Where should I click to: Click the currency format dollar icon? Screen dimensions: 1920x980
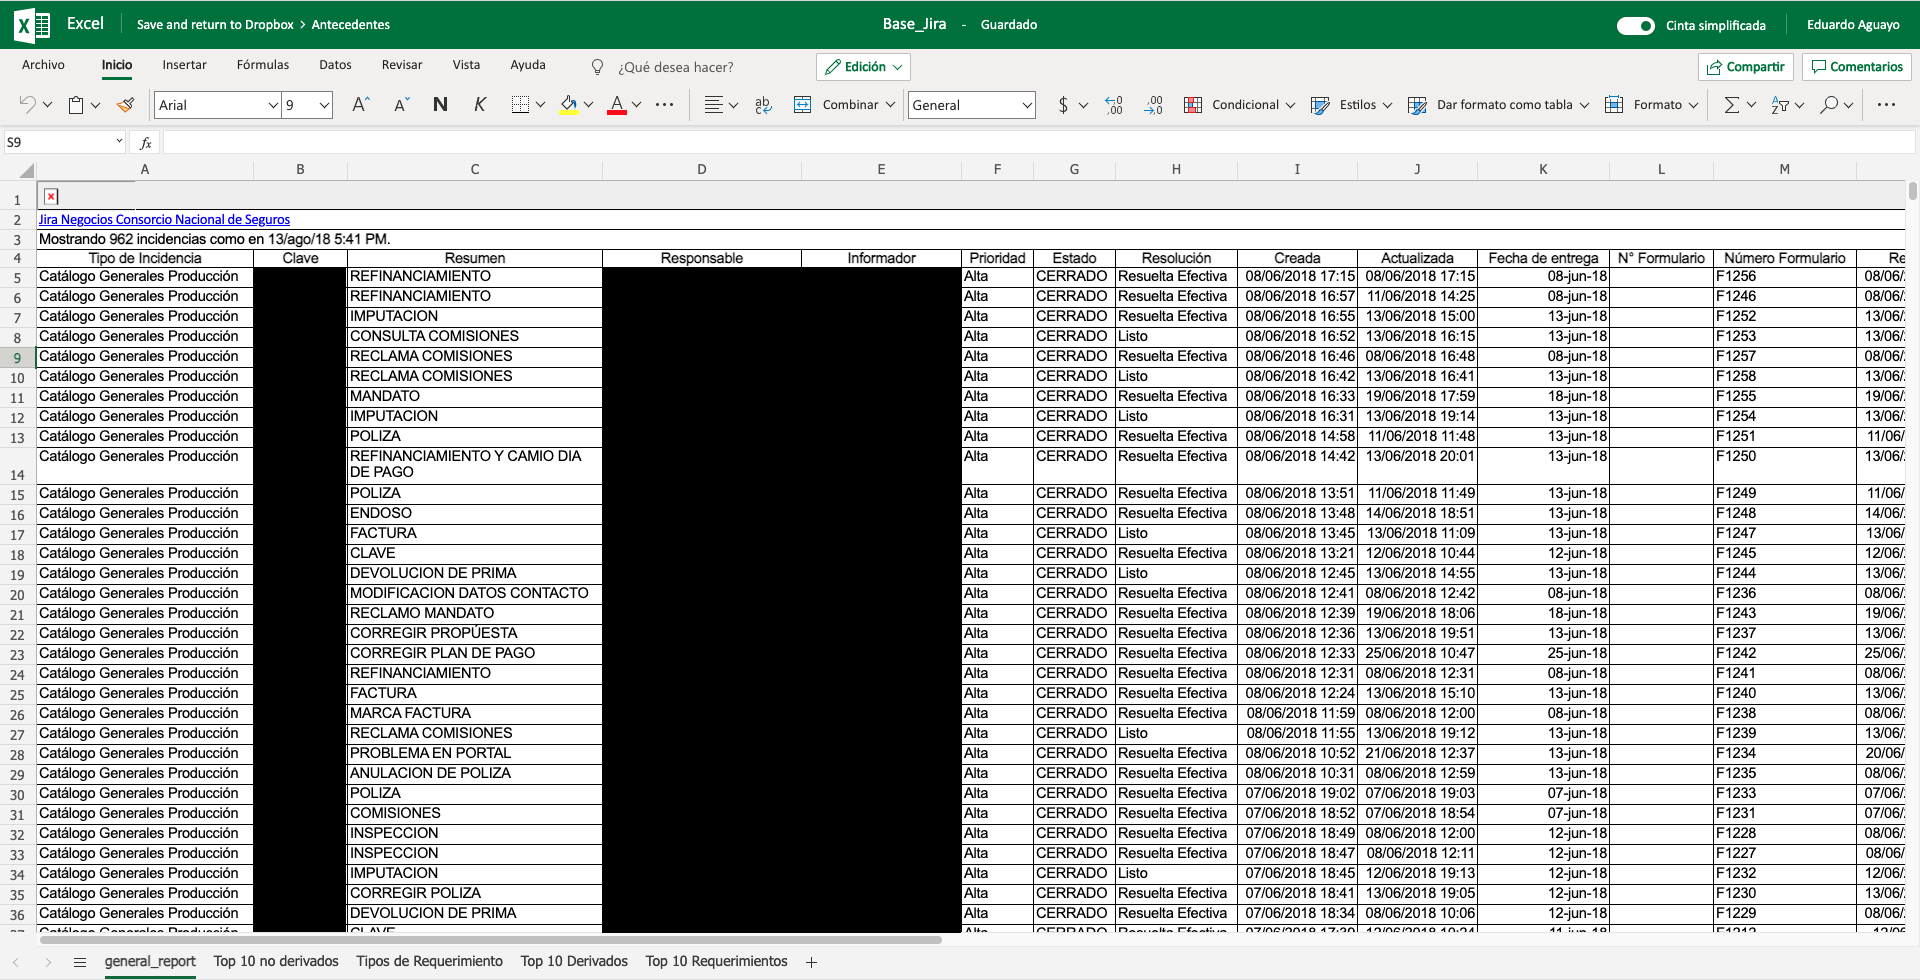tap(1063, 104)
